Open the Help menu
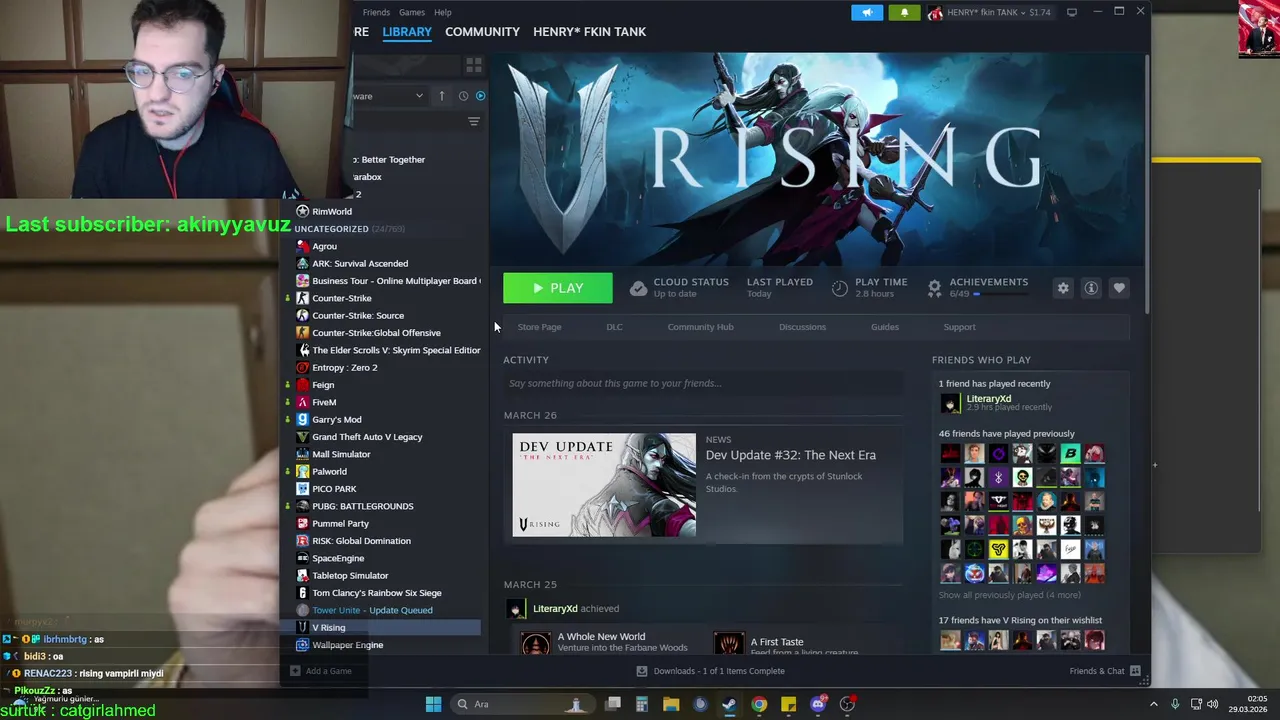Image resolution: width=1280 pixels, height=720 pixels. tap(443, 12)
